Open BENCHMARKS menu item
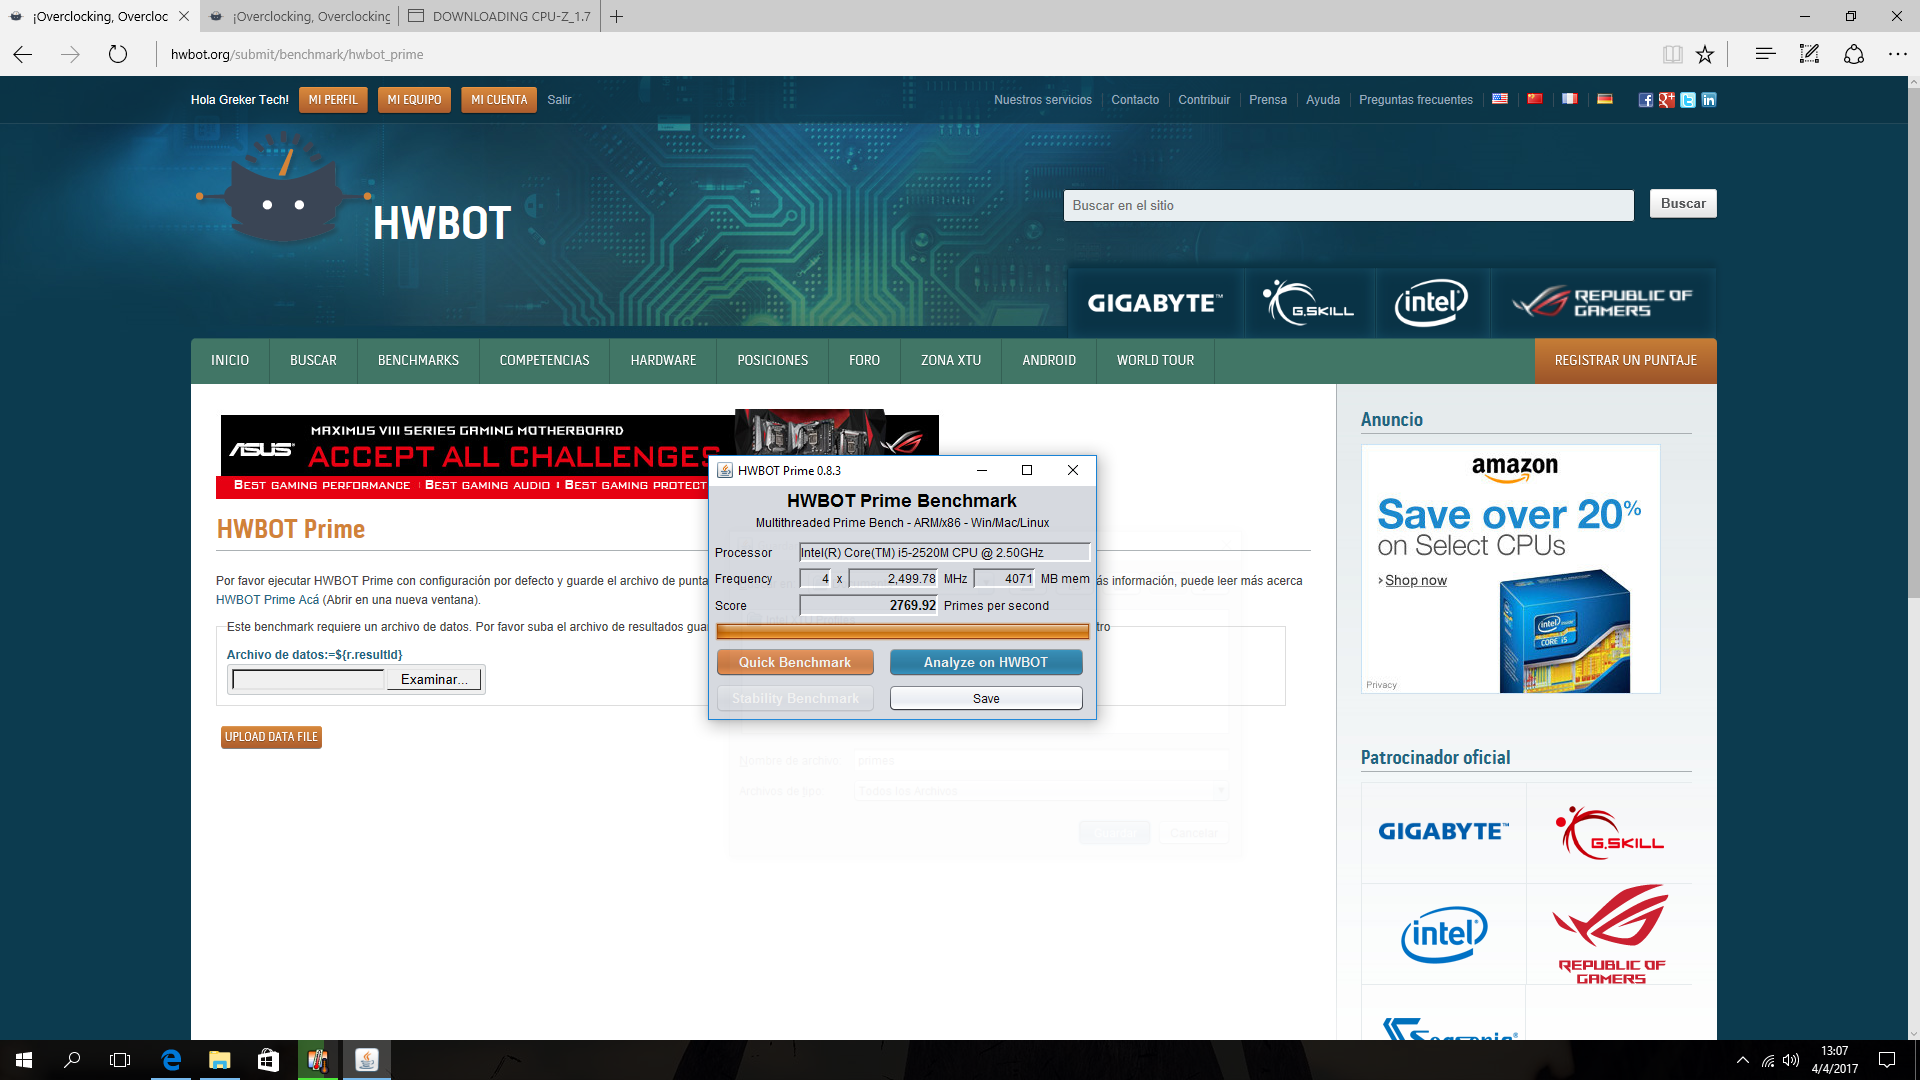Image resolution: width=1920 pixels, height=1080 pixels. [418, 360]
